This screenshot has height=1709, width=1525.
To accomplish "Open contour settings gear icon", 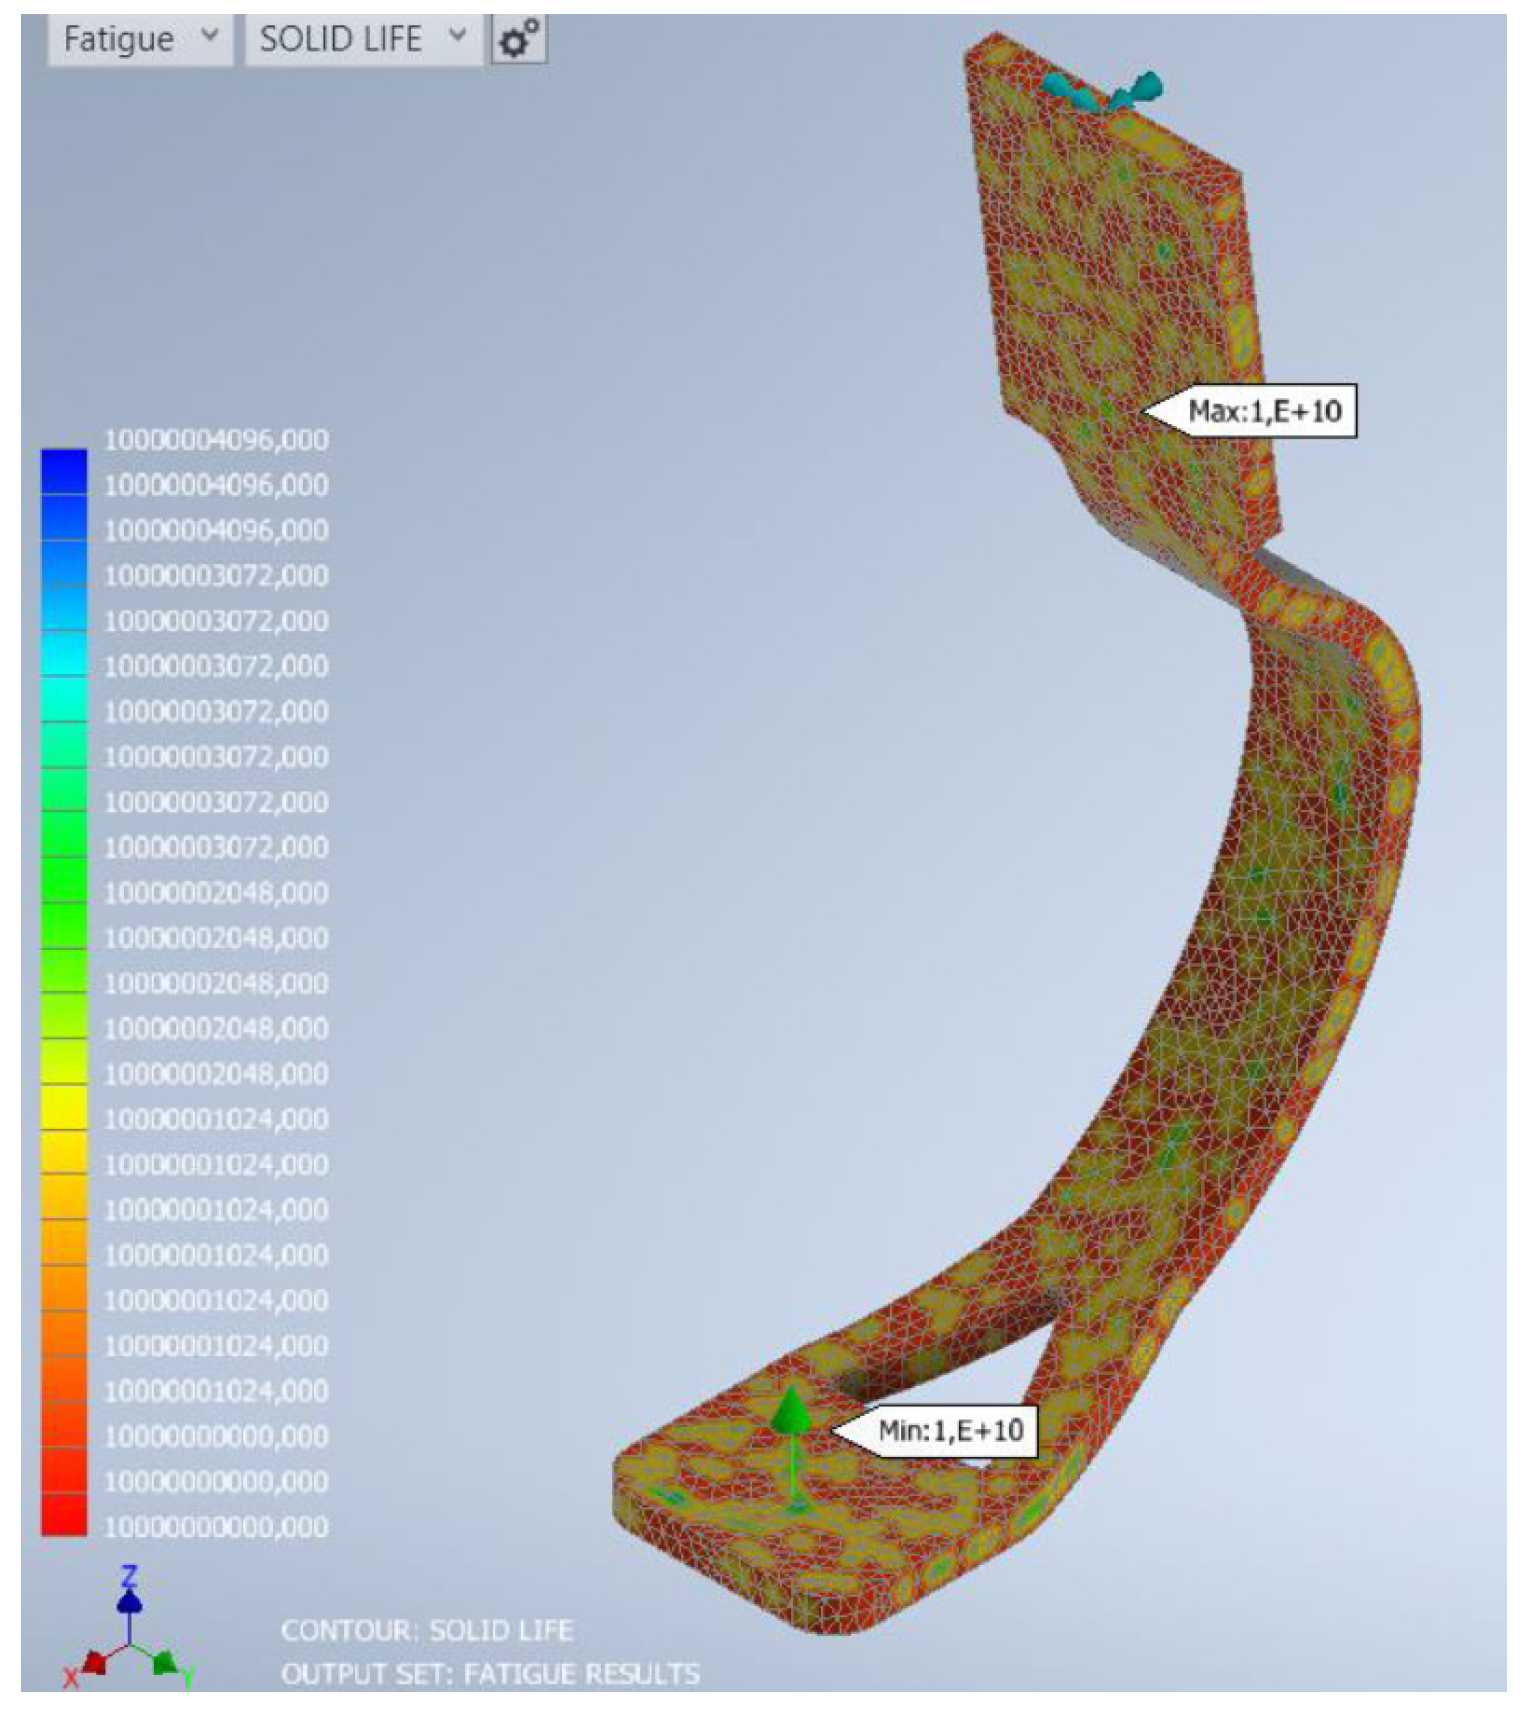I will point(520,41).
